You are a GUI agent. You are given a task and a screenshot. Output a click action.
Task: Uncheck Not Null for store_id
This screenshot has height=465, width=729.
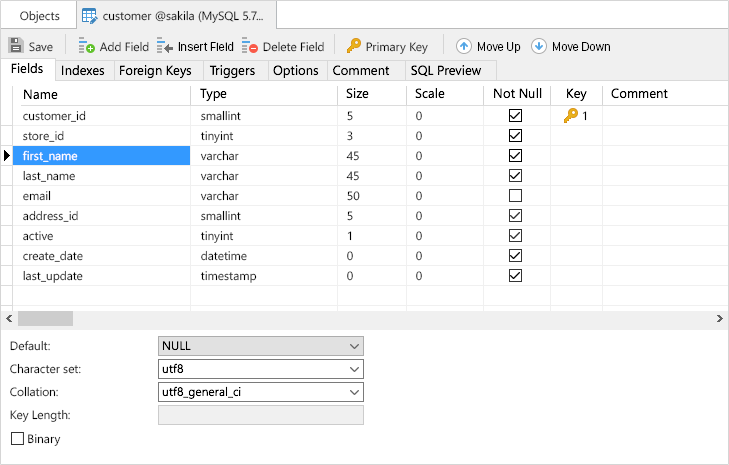coord(516,136)
